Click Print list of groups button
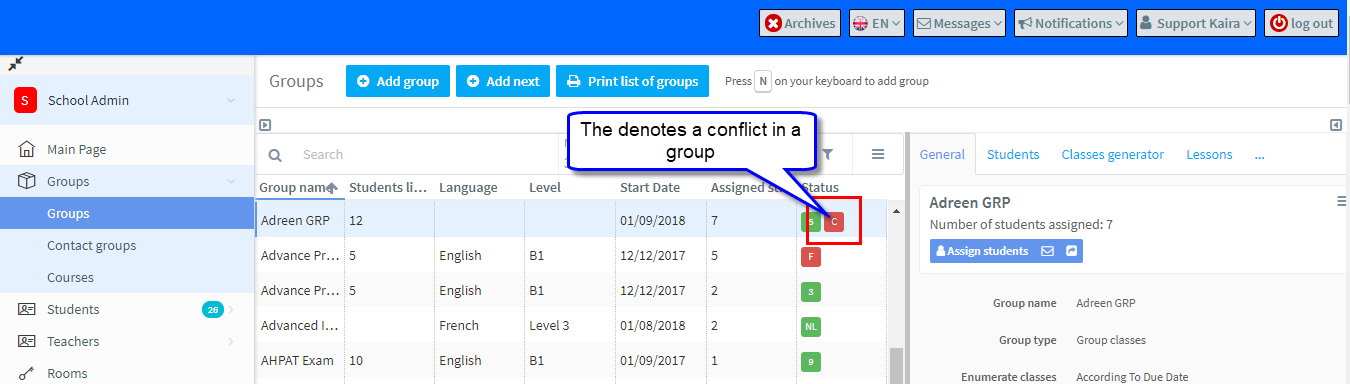Screen dimensions: 1350x384 (632, 81)
